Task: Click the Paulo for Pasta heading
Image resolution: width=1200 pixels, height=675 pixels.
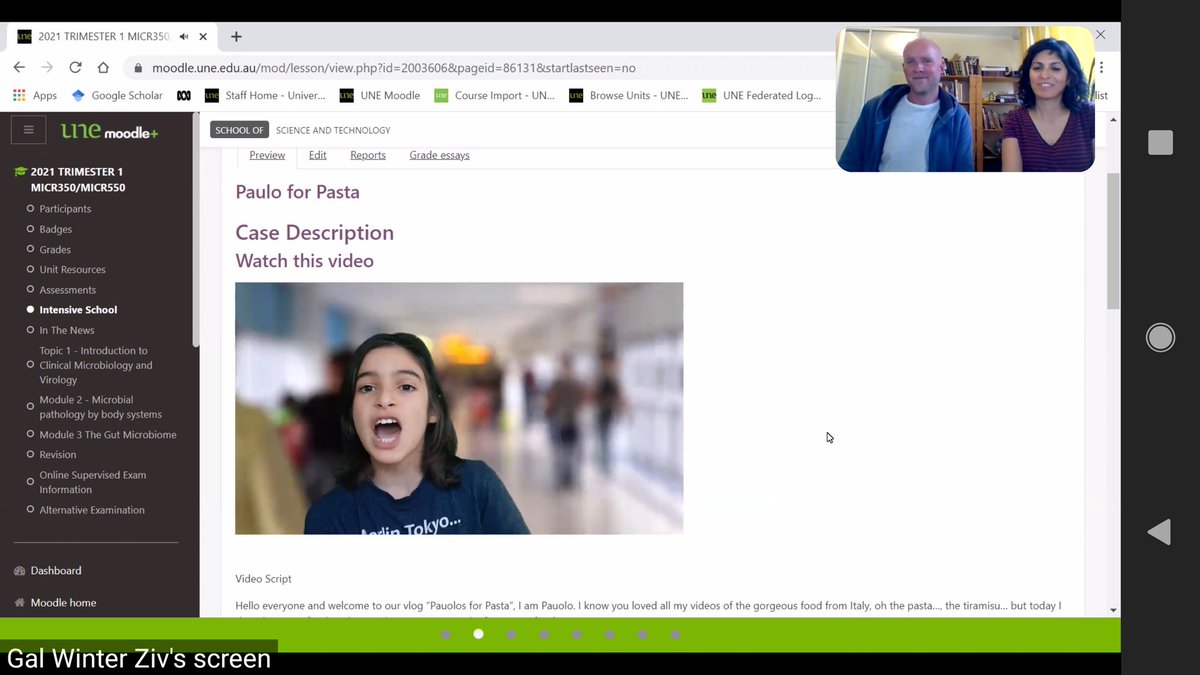Action: (297, 192)
